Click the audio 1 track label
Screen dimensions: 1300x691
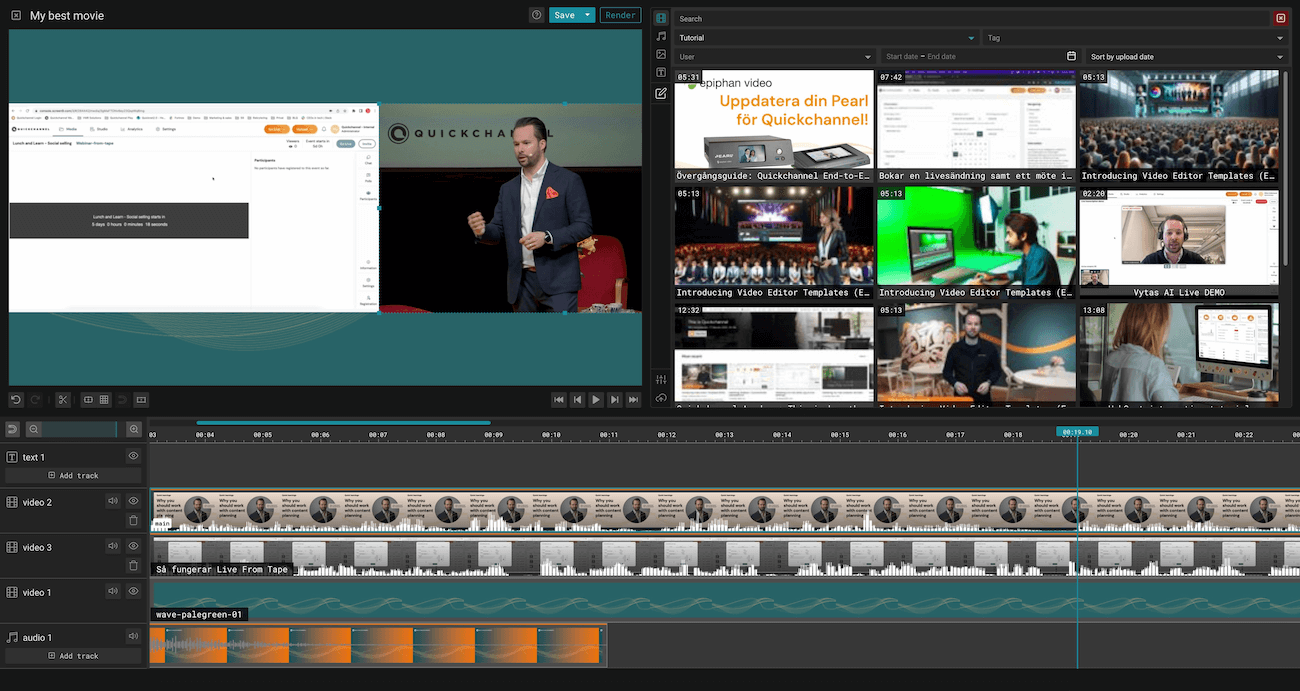click(x=37, y=637)
